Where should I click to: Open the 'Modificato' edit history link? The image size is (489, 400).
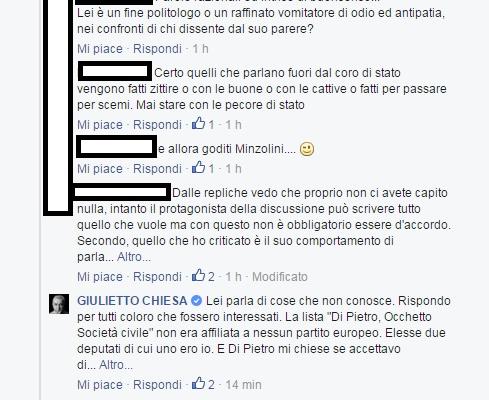click(280, 277)
